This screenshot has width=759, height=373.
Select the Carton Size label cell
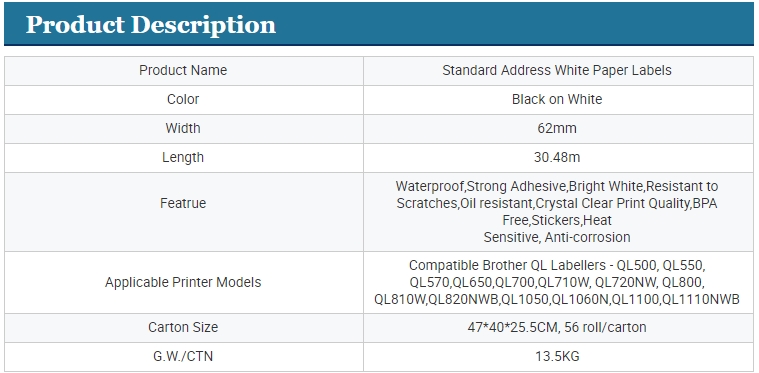point(183,328)
